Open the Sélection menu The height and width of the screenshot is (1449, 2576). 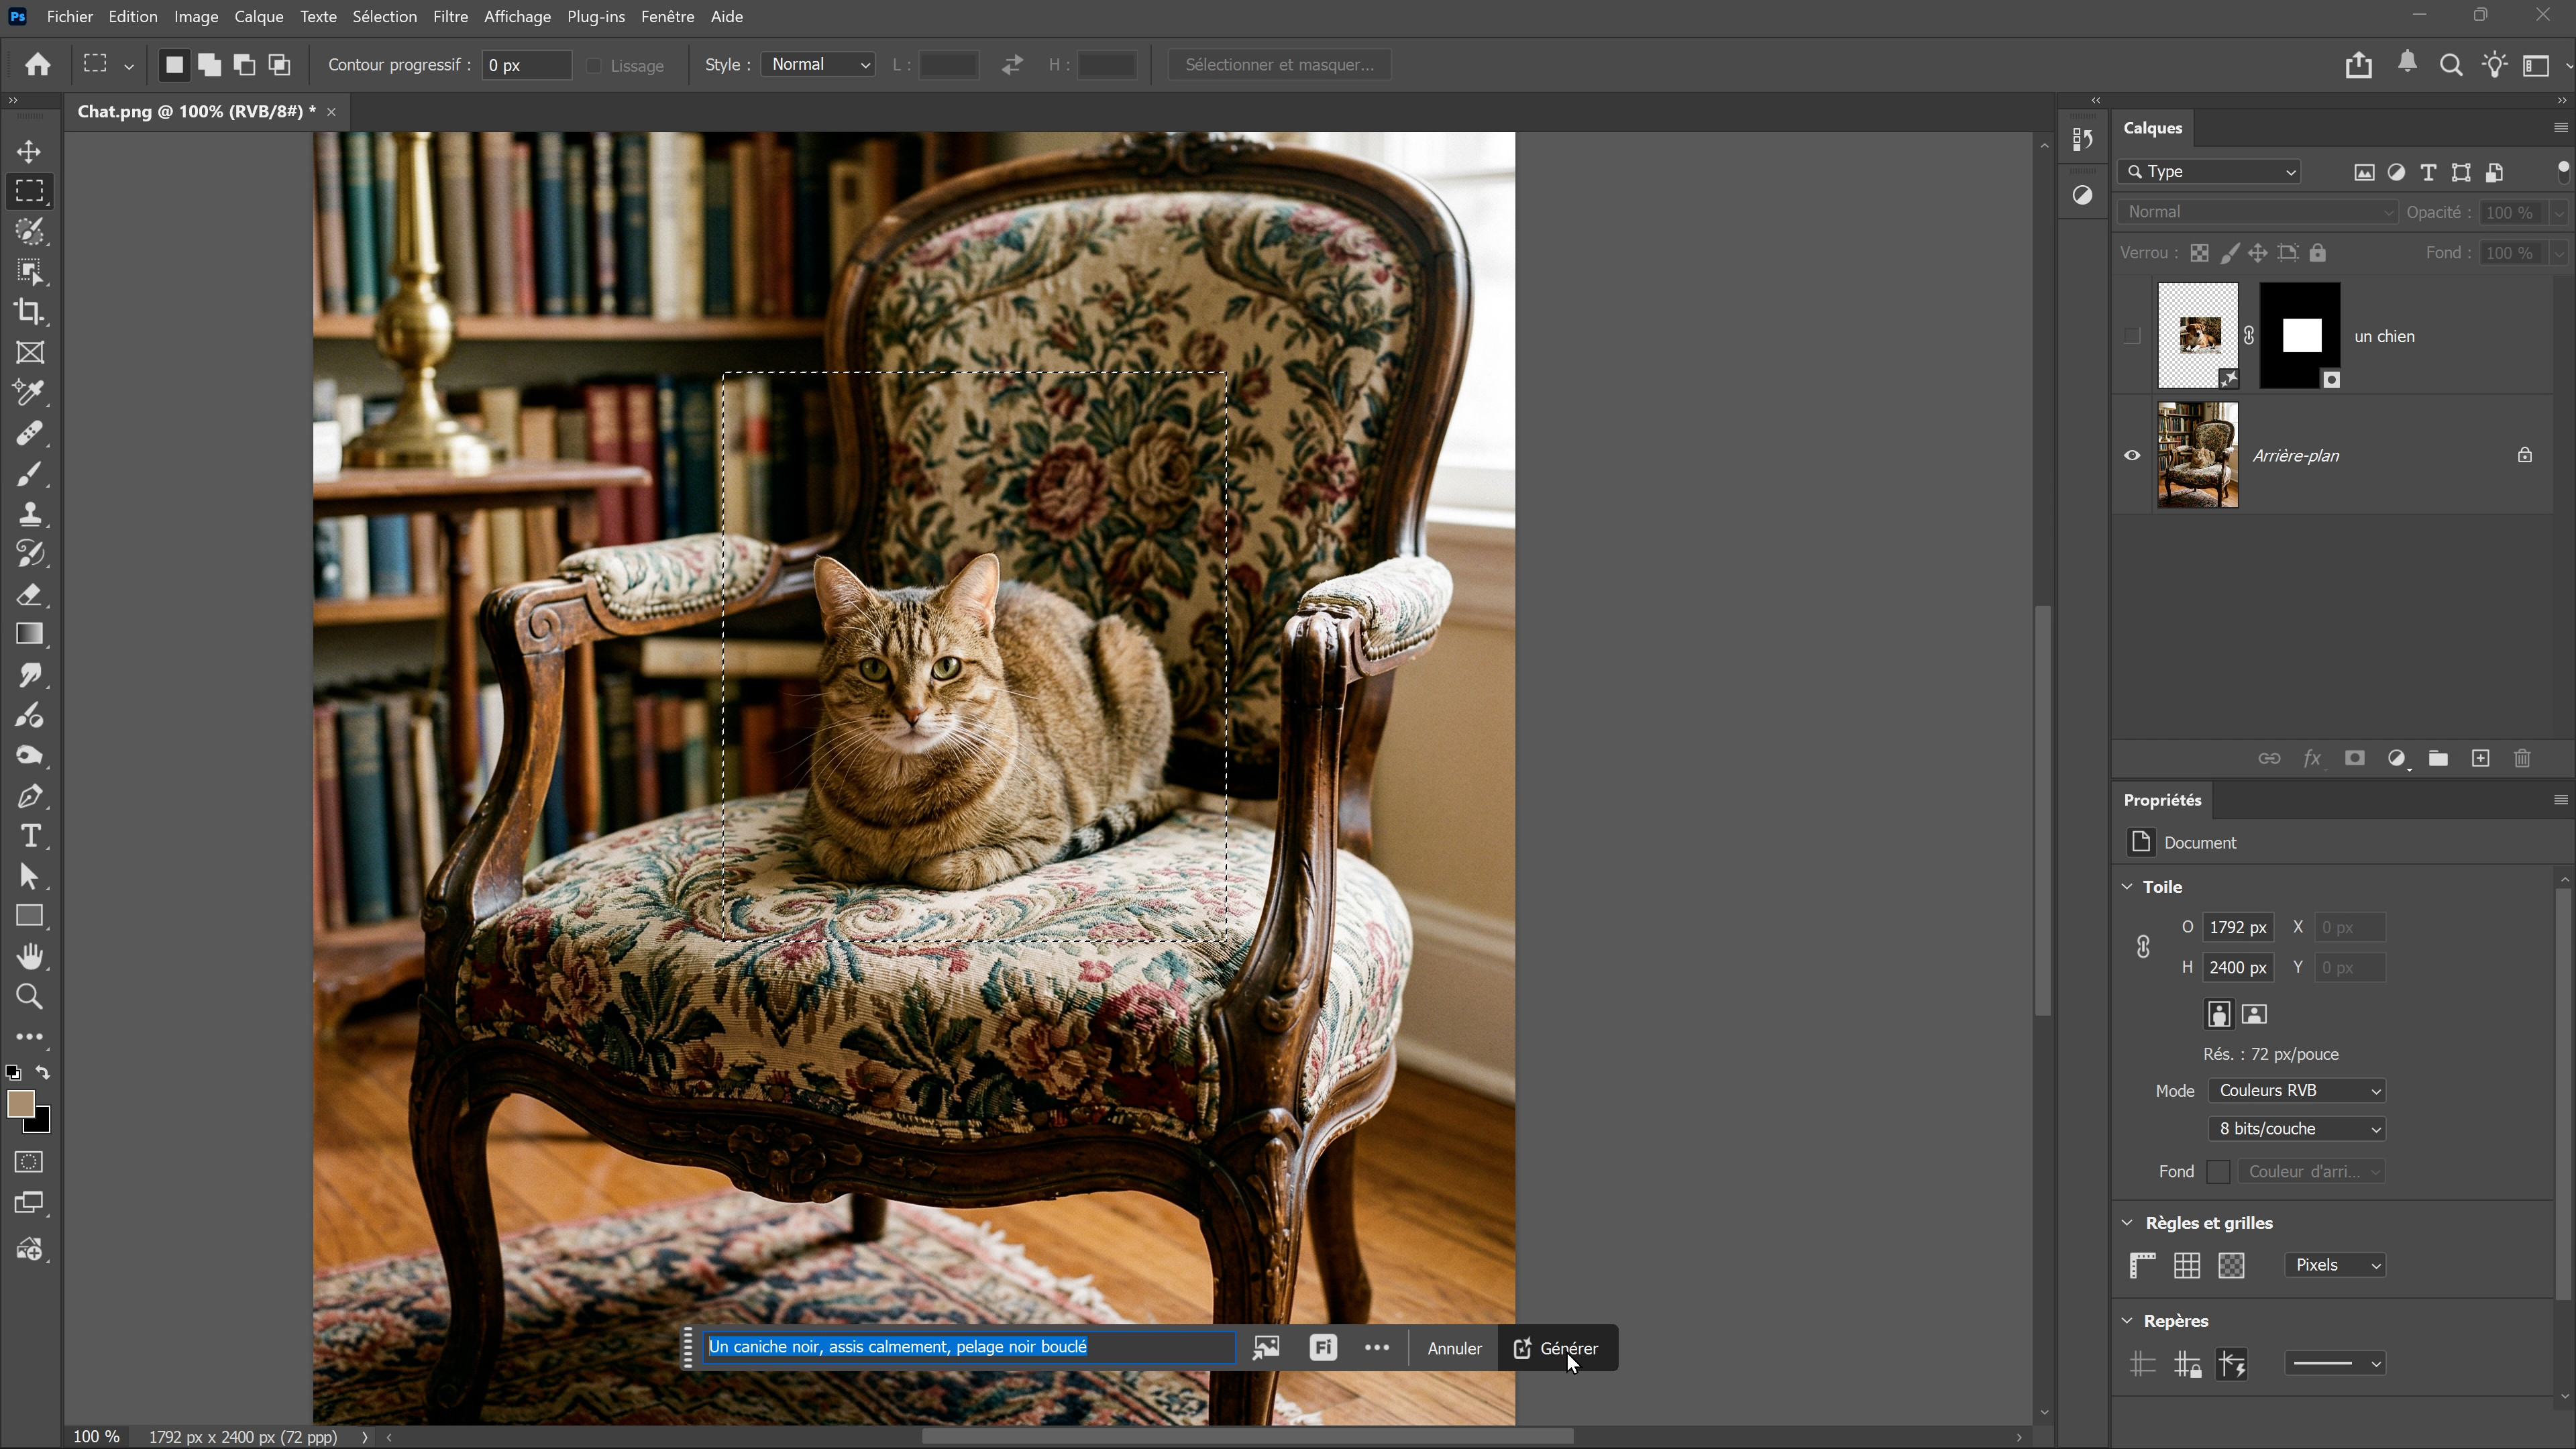click(x=384, y=17)
